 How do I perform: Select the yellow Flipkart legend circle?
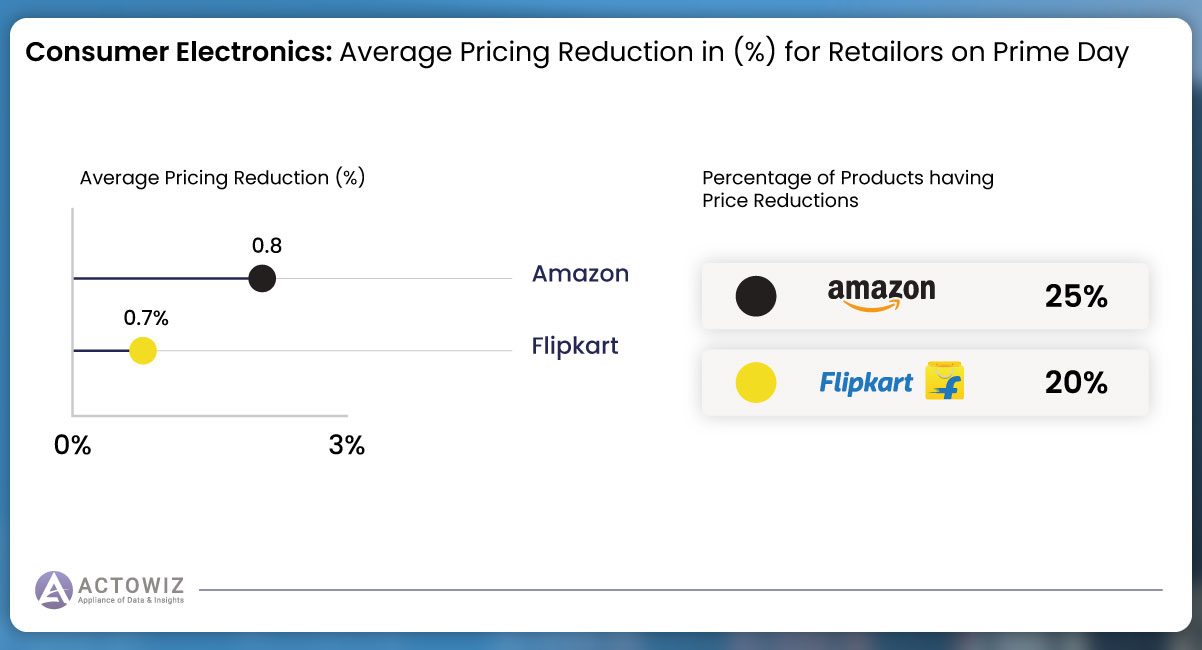tap(756, 383)
